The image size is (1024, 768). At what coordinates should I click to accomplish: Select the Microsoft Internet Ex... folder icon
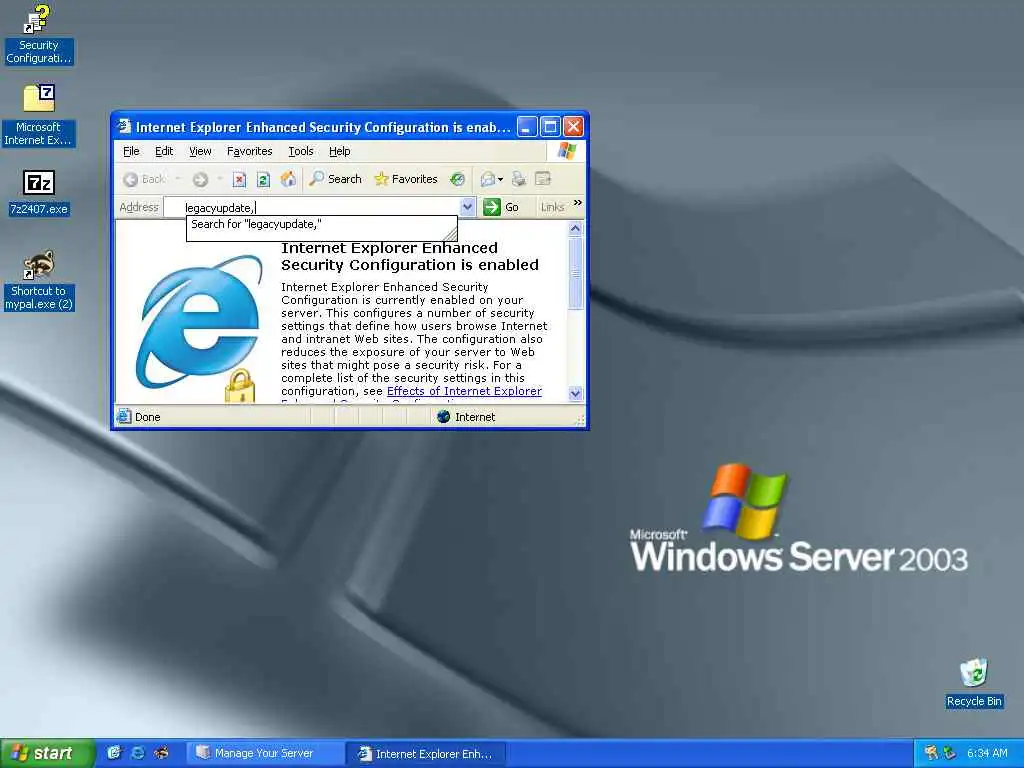(x=39, y=116)
